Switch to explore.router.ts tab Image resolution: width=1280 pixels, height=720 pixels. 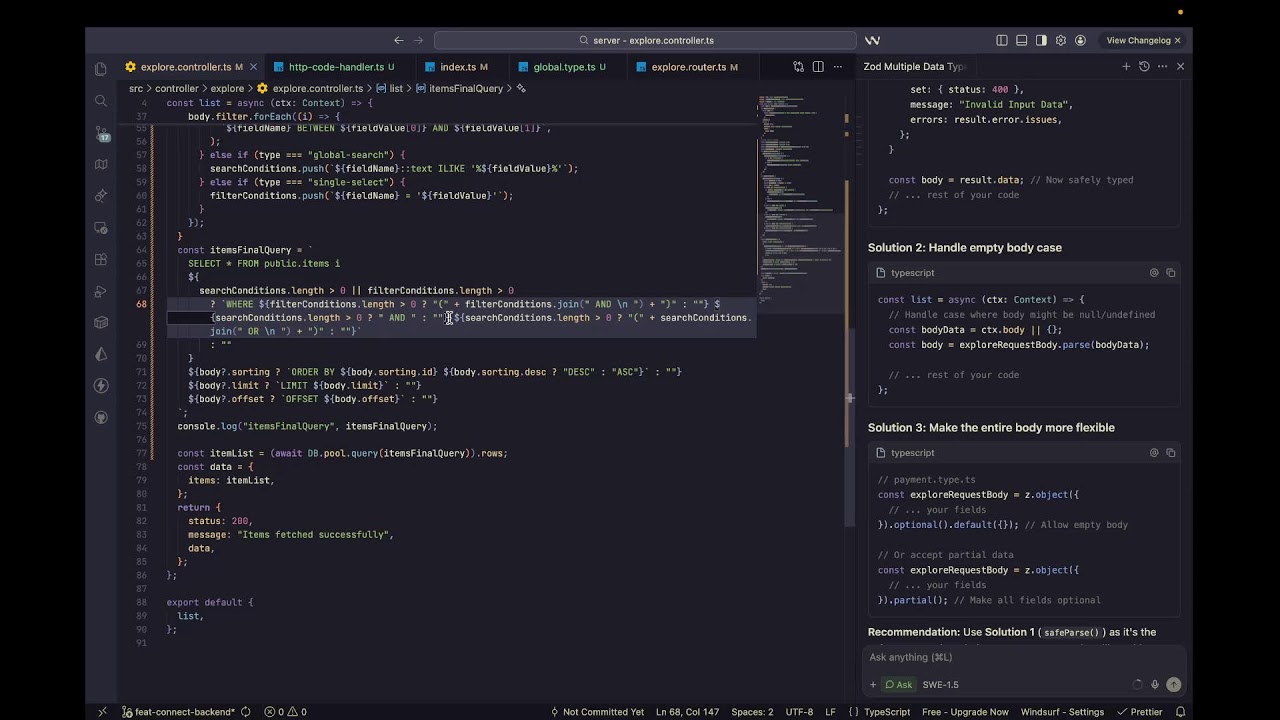[689, 67]
